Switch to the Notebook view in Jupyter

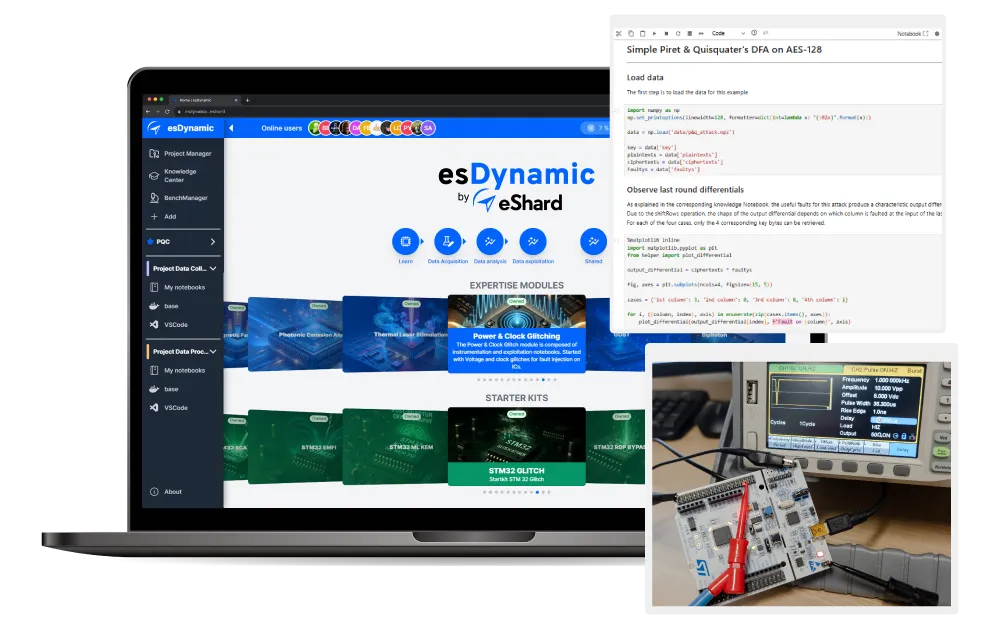coord(911,33)
